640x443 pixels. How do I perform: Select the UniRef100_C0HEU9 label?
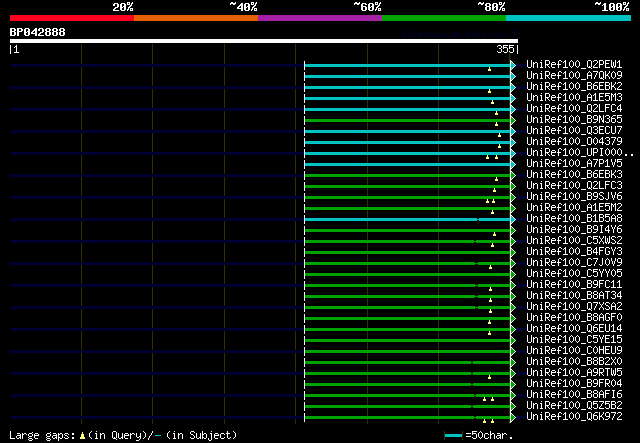[x=574, y=351]
